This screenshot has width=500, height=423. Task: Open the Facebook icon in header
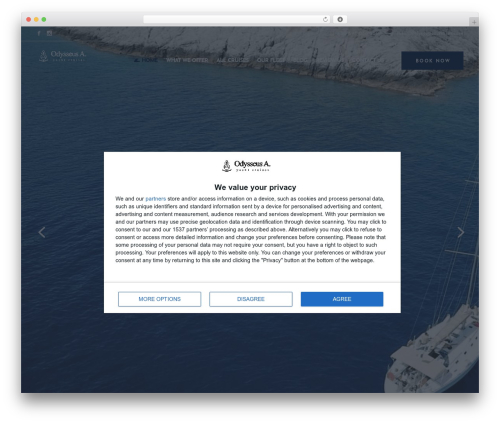(39, 33)
